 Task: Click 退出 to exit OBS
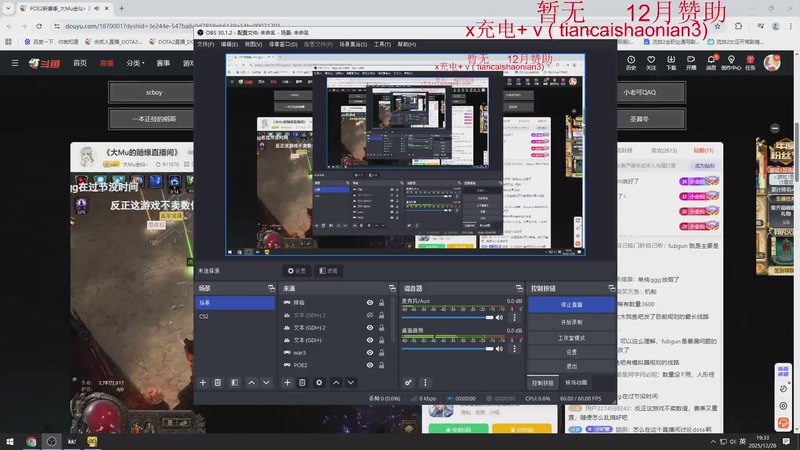coord(571,366)
